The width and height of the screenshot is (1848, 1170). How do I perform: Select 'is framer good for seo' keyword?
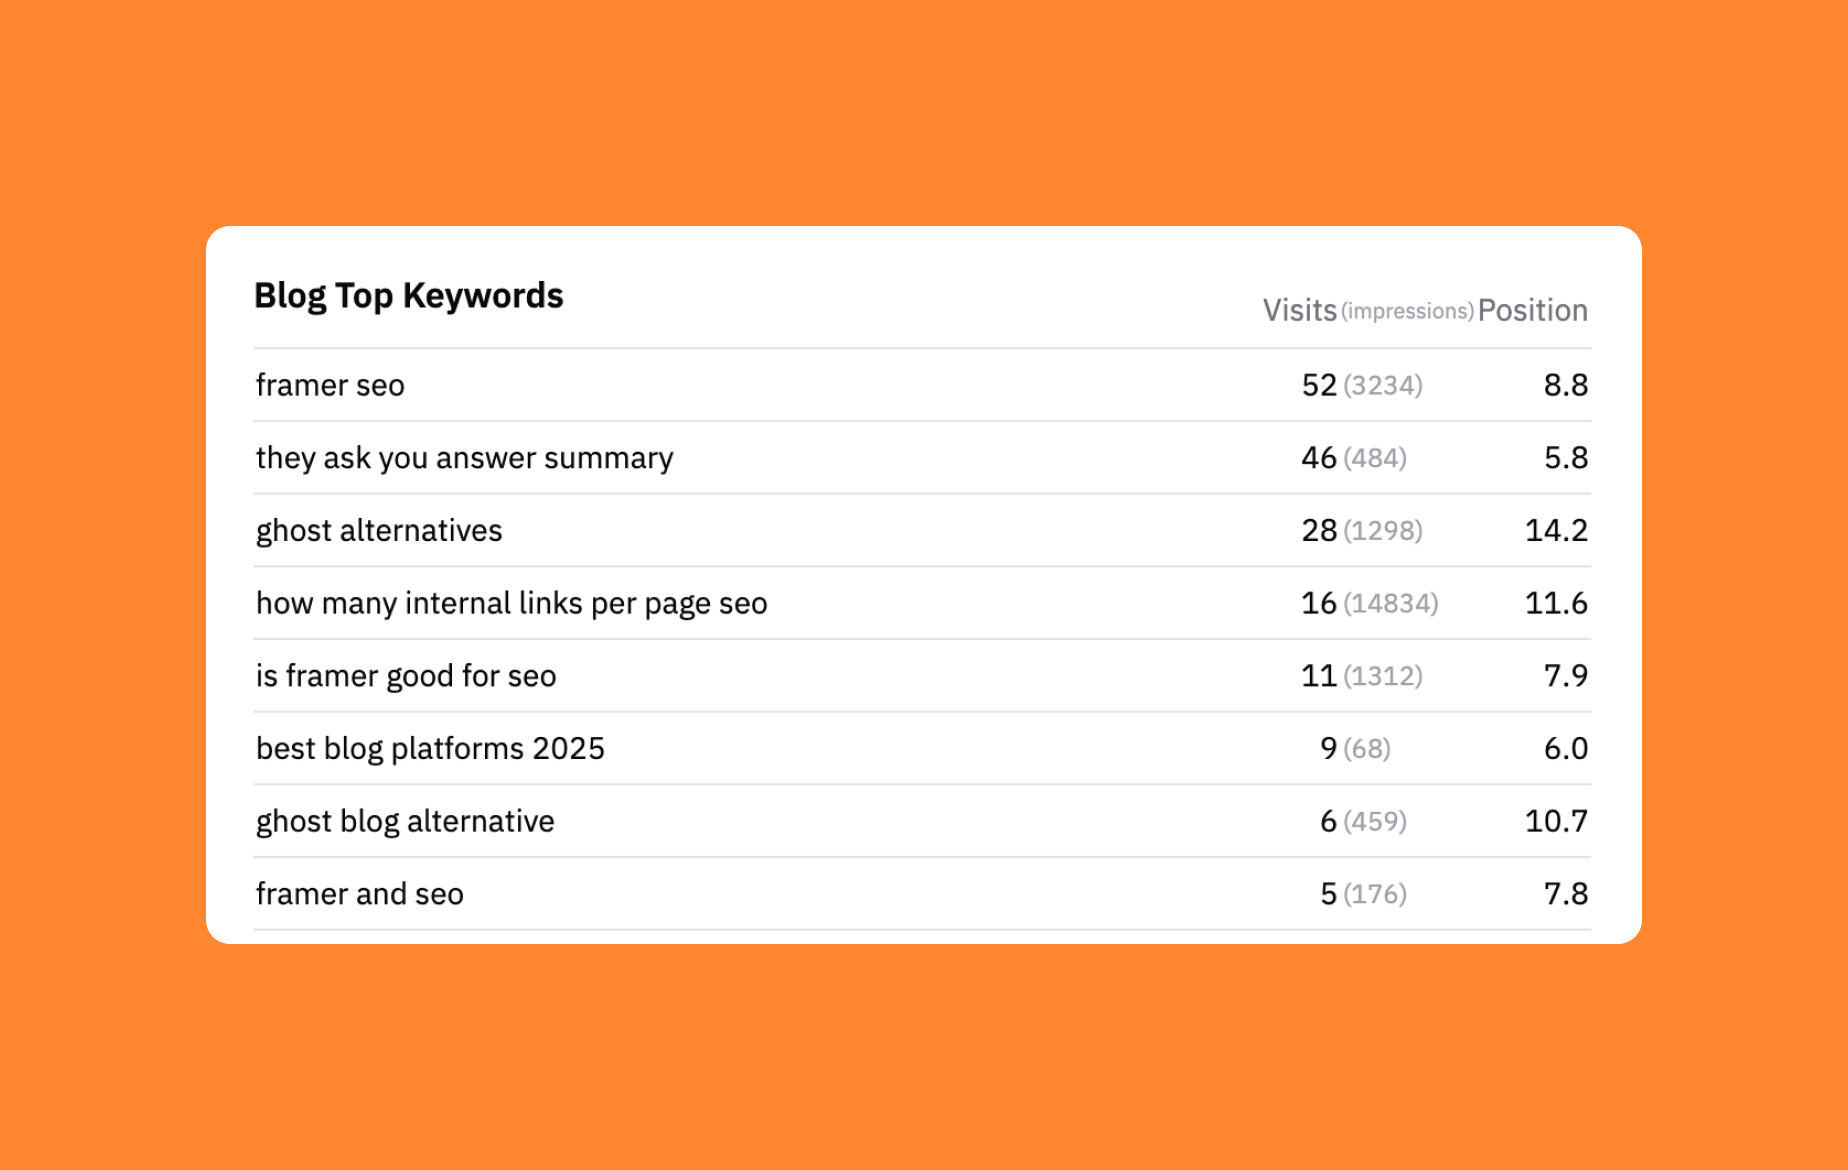[406, 676]
